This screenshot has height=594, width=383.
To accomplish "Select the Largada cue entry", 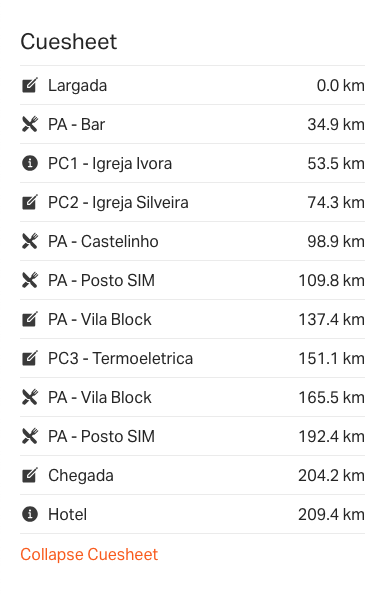I will click(192, 85).
